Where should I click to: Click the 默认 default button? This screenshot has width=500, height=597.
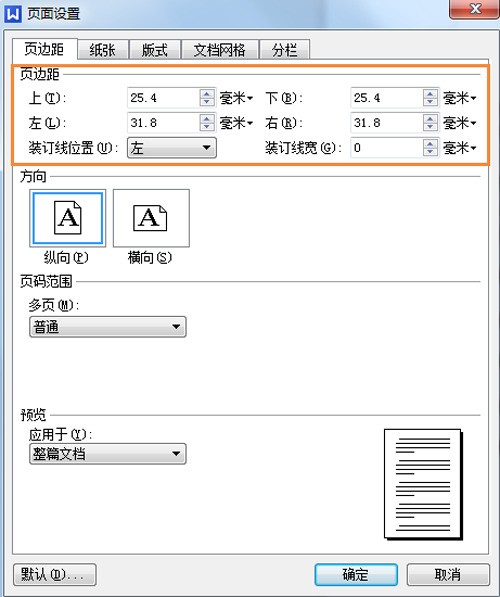pyautogui.click(x=54, y=575)
